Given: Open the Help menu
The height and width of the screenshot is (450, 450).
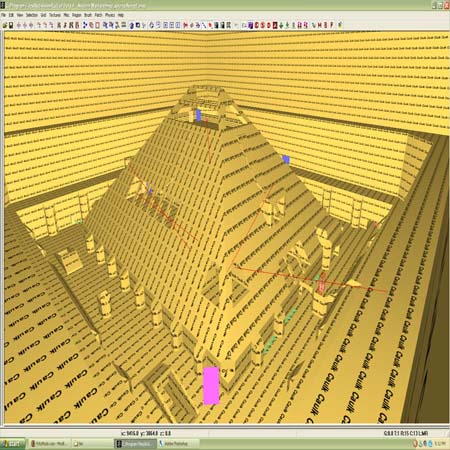Looking at the screenshot, I should (121, 15).
